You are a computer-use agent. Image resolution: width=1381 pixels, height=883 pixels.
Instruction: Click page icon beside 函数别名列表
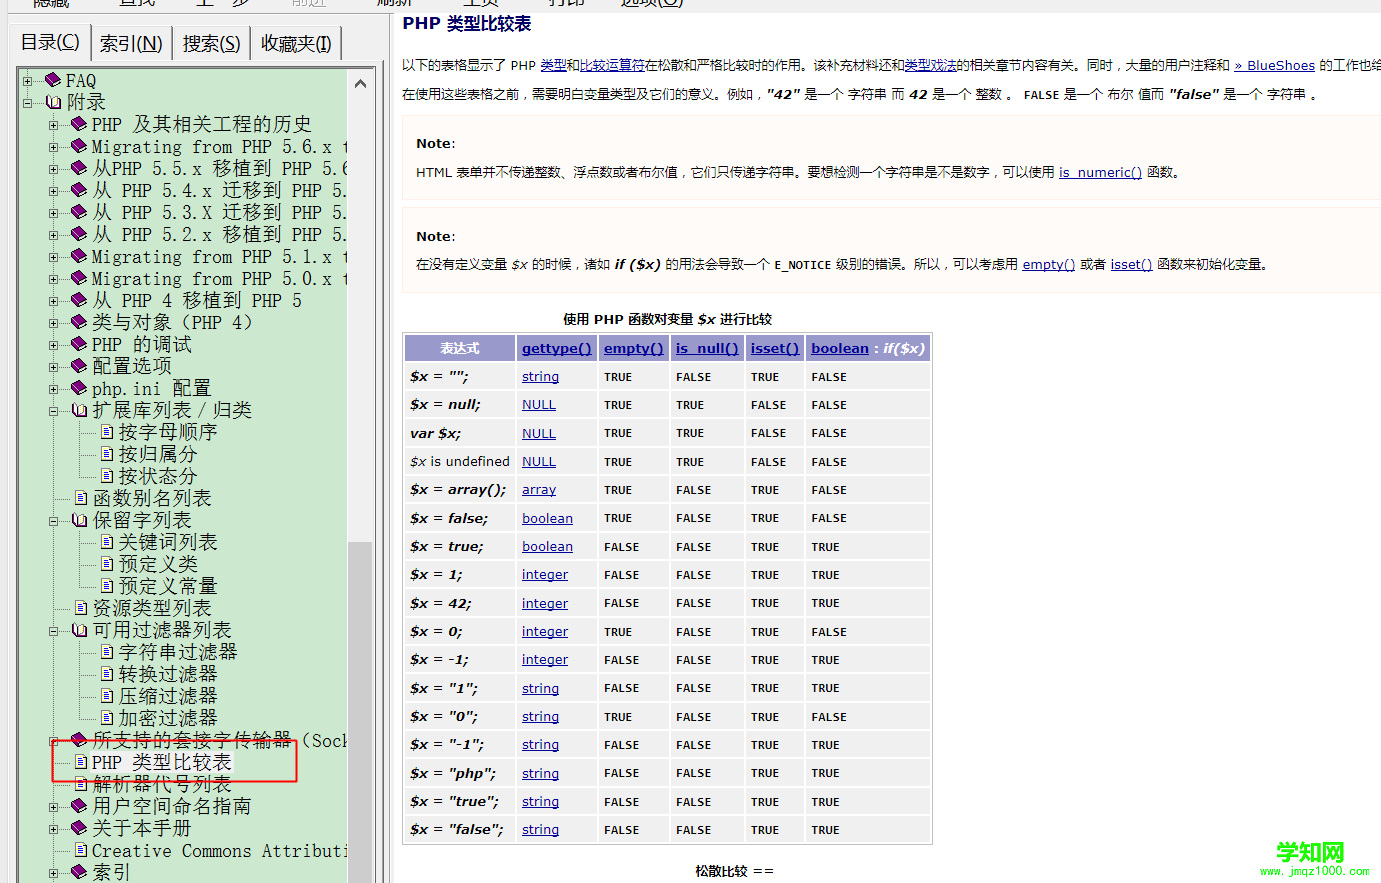(x=82, y=498)
